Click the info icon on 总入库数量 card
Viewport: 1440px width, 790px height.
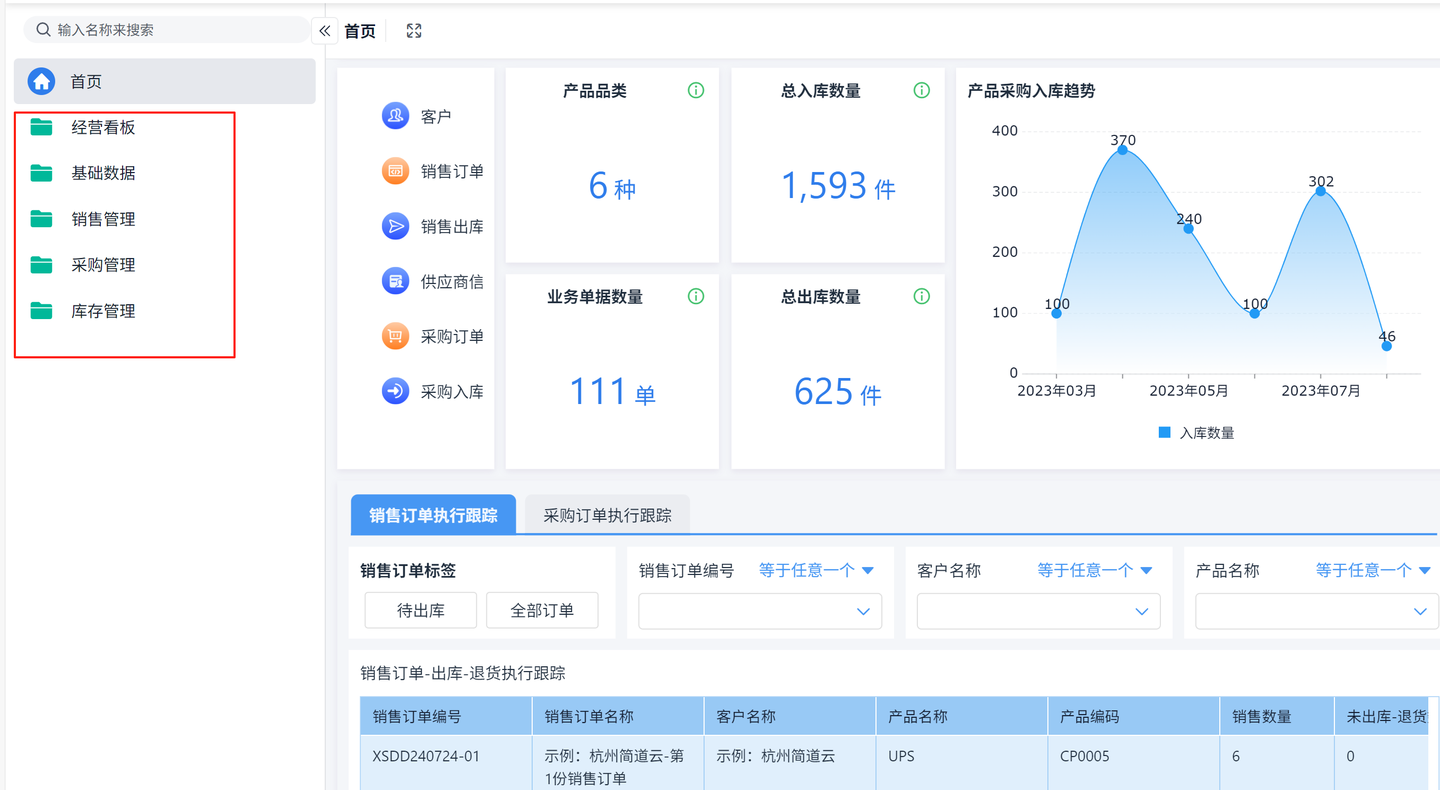(921, 90)
